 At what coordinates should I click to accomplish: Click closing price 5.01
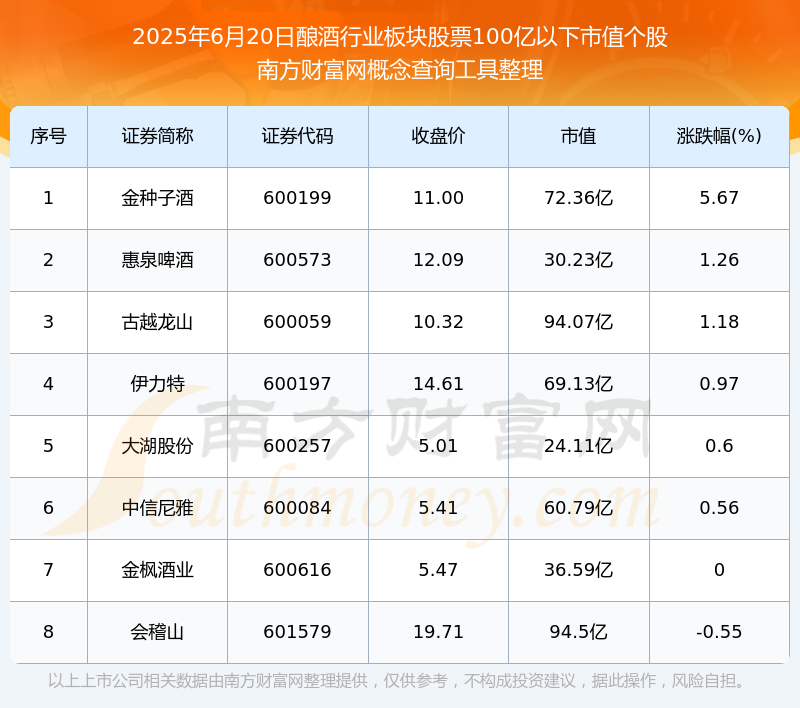[438, 446]
